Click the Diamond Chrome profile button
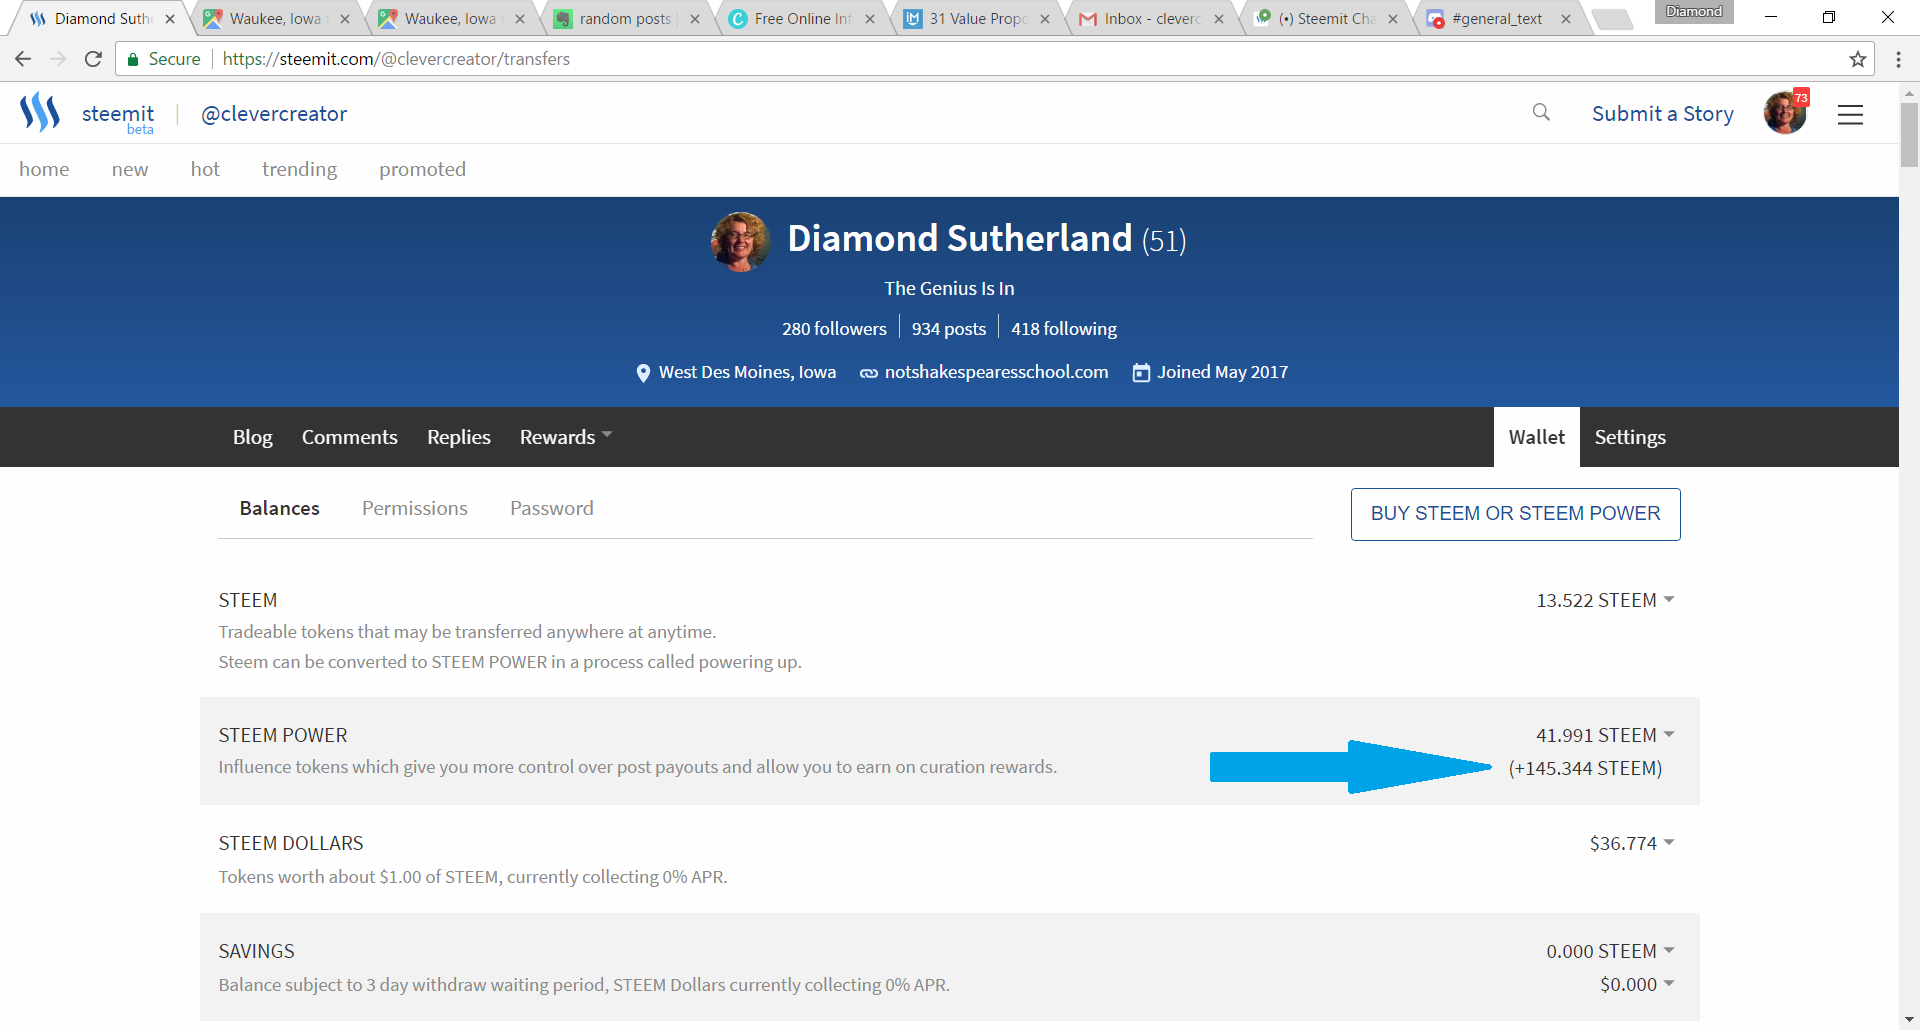This screenshot has height=1030, width=1920. (x=1694, y=12)
